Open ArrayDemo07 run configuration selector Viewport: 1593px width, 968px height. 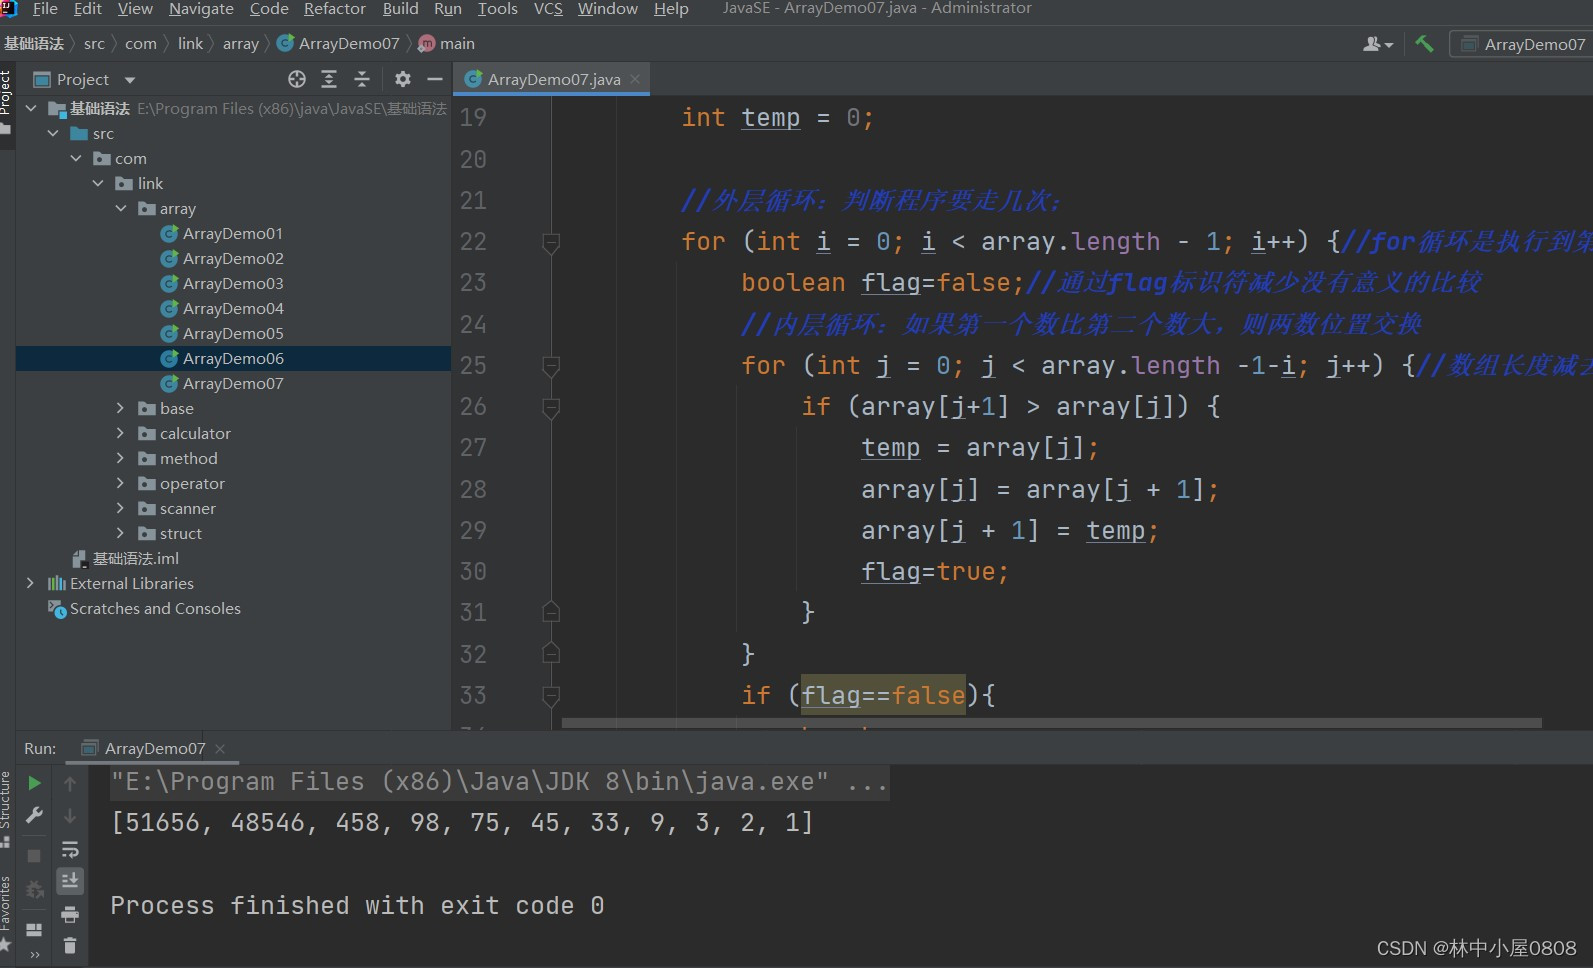tap(1522, 44)
